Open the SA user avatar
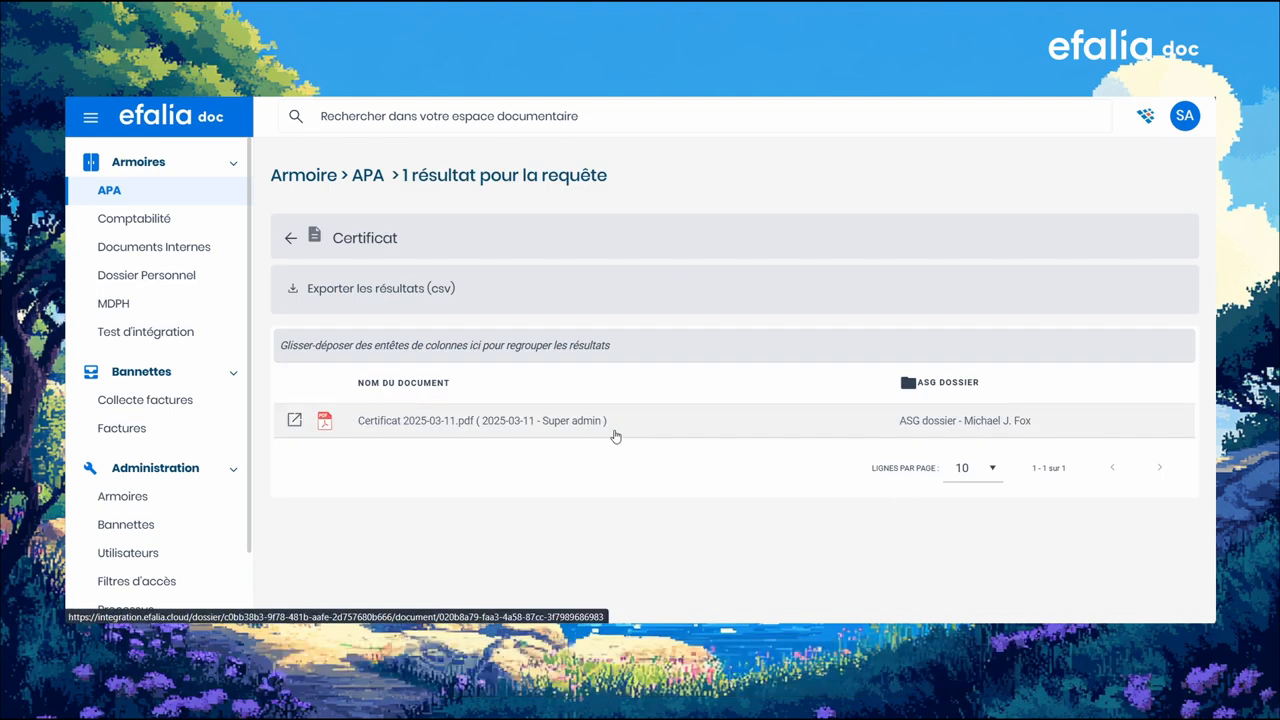 pyautogui.click(x=1185, y=116)
